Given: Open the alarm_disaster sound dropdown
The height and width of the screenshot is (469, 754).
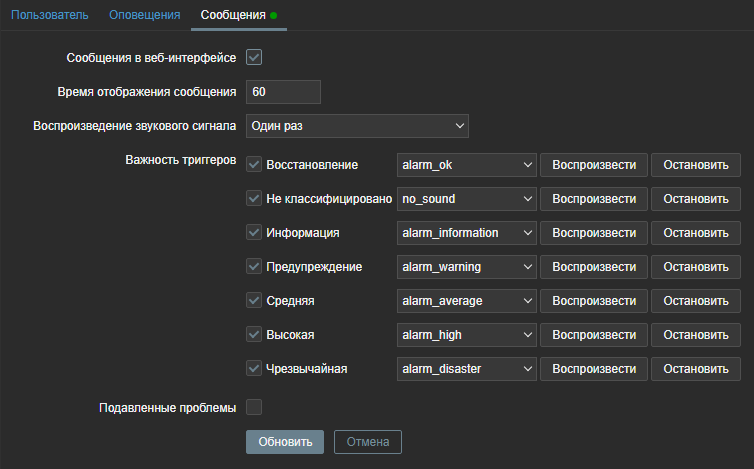Looking at the screenshot, I should 467,369.
